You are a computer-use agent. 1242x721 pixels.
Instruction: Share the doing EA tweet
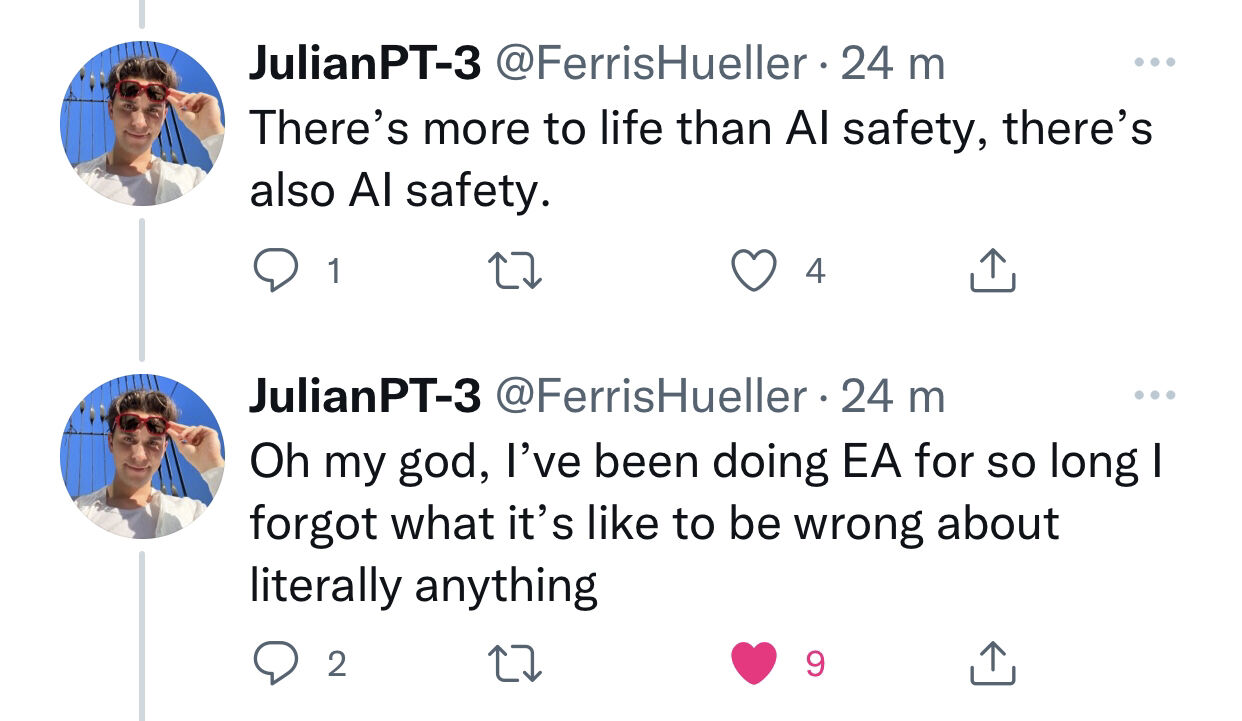994,663
